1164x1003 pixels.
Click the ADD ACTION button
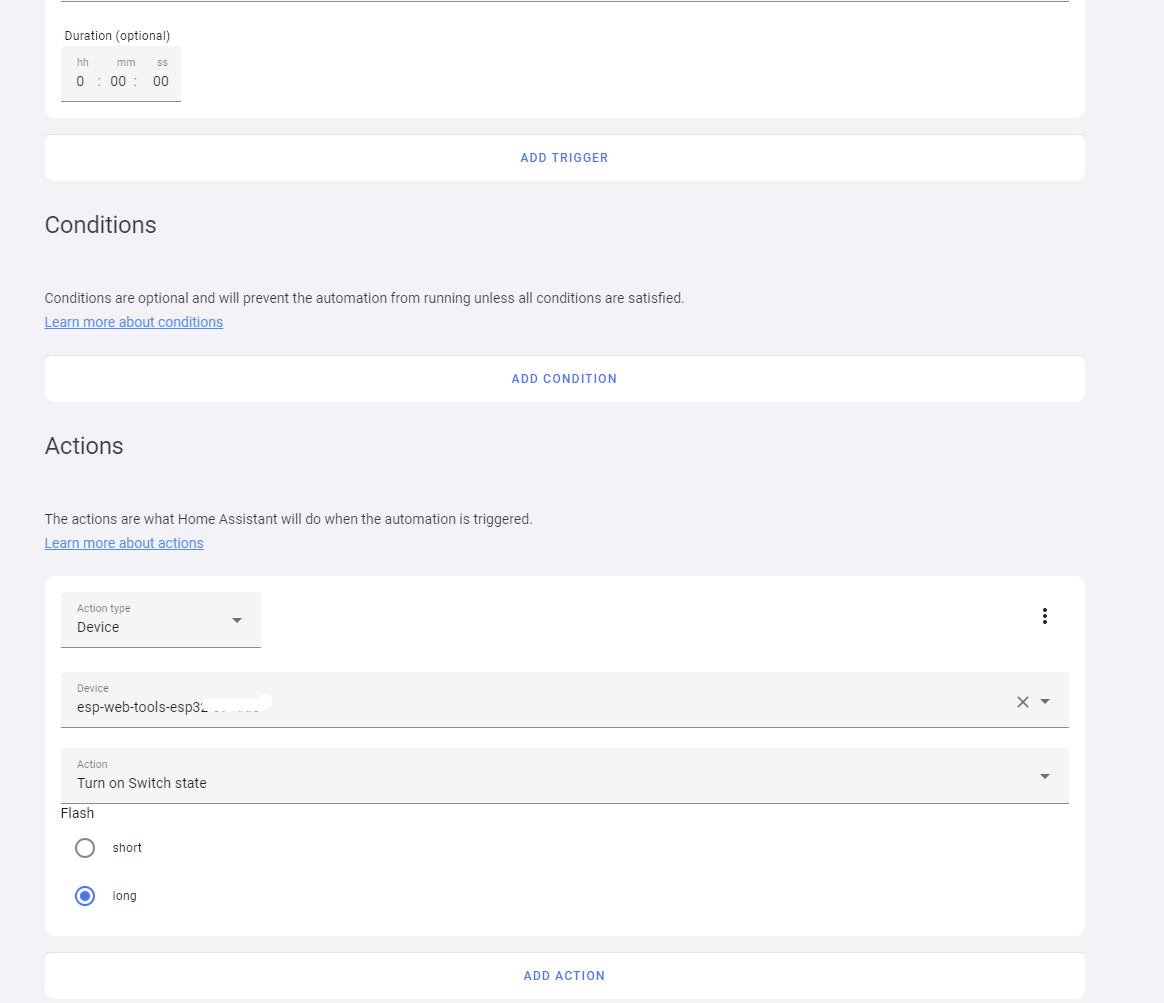click(x=564, y=976)
